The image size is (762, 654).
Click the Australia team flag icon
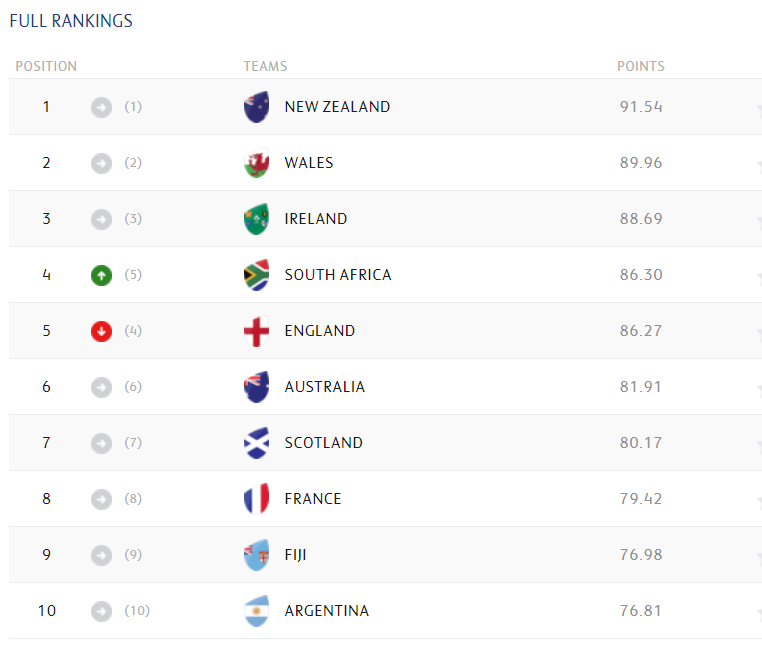click(x=257, y=387)
